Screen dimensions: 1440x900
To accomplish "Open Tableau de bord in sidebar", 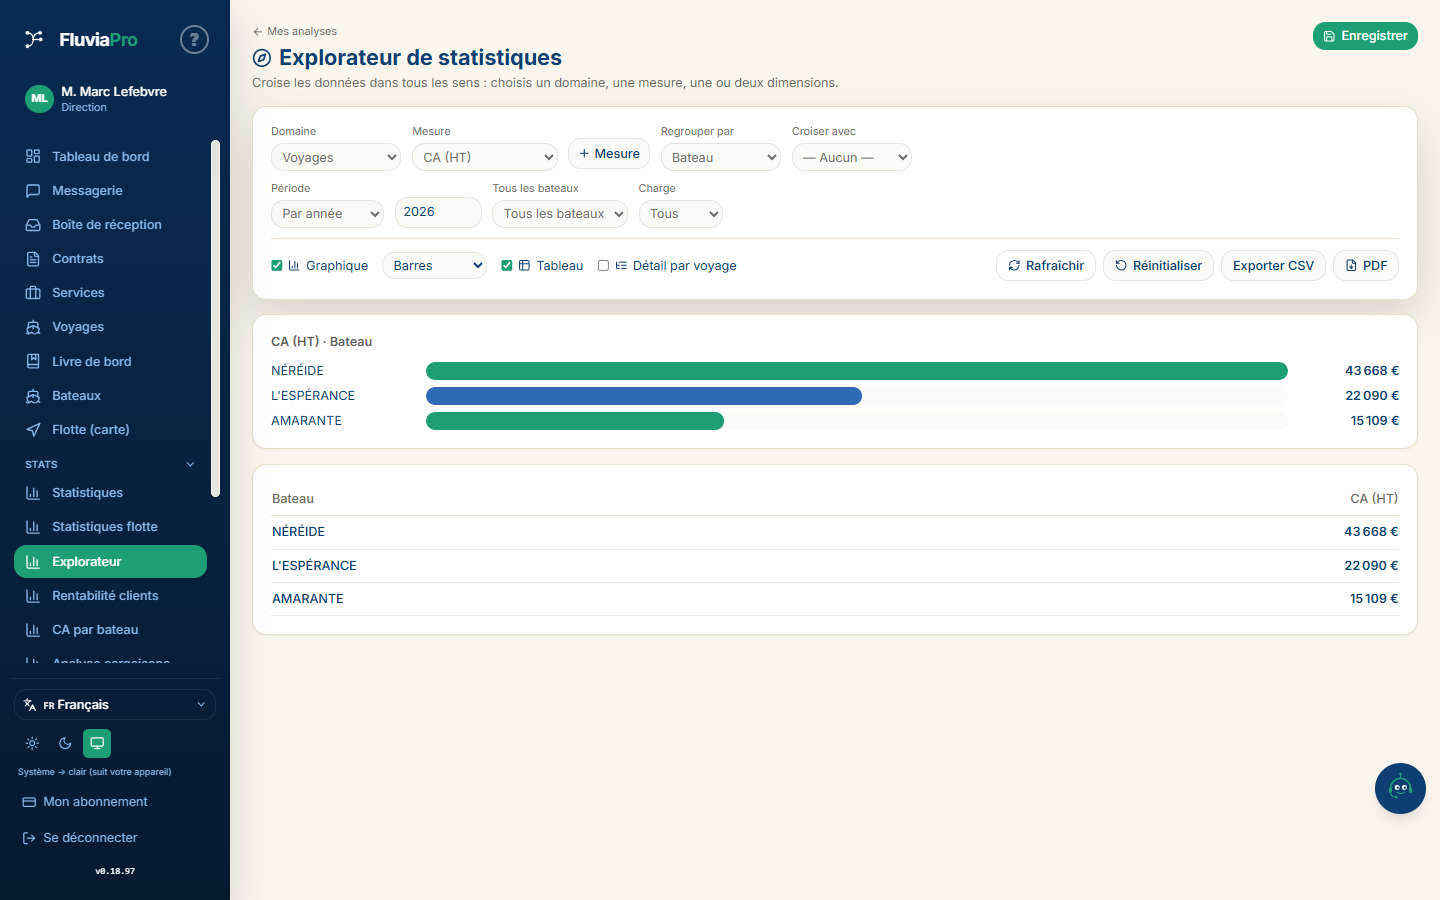I will coord(110,156).
